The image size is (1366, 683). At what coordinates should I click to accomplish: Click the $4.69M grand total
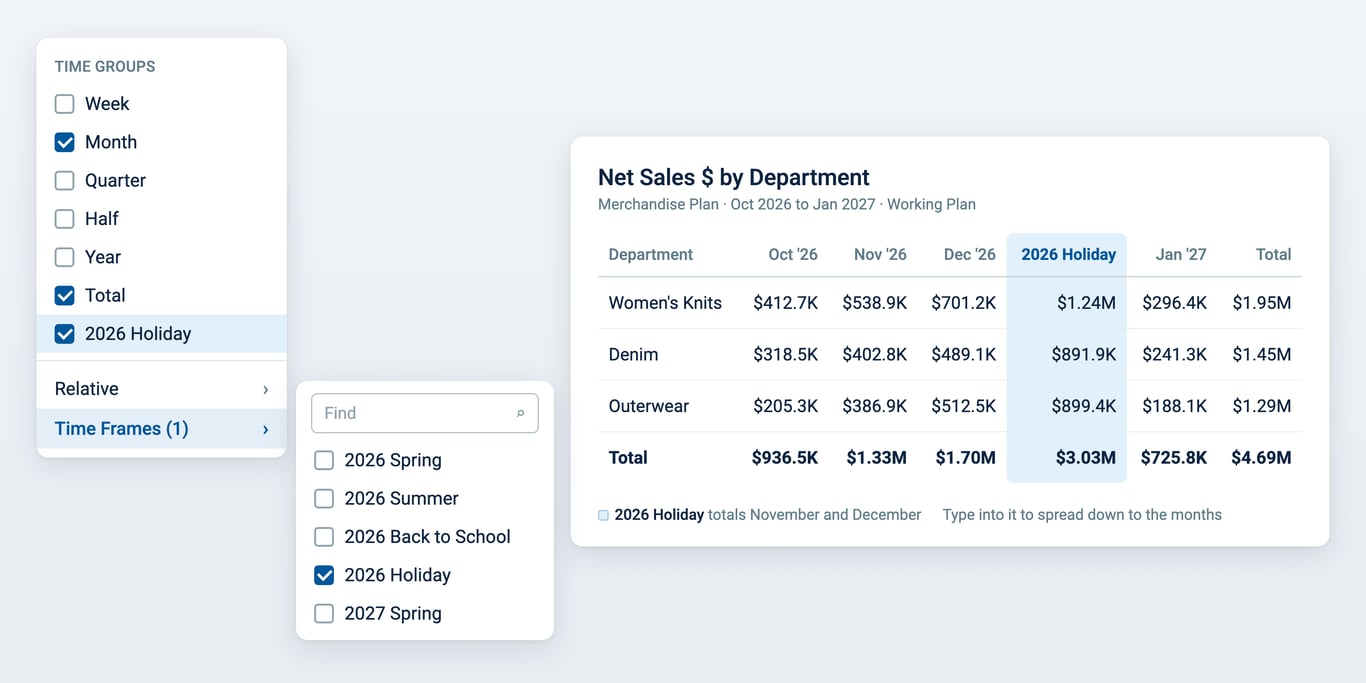(1261, 458)
